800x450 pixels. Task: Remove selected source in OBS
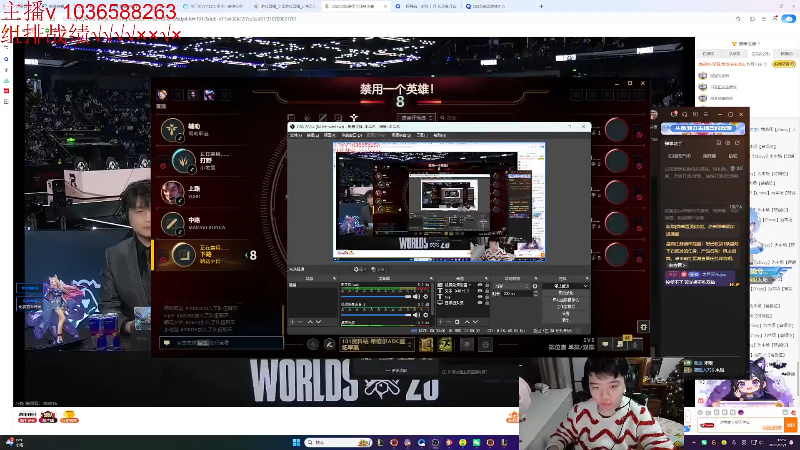(x=449, y=322)
